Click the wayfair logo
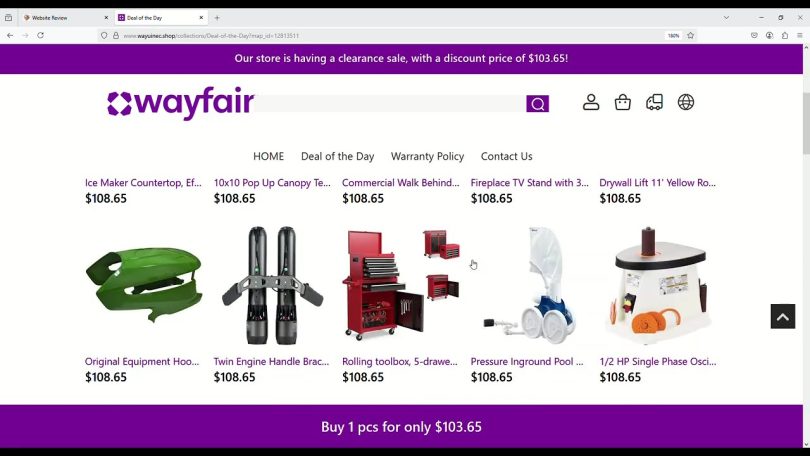Screen dimensions: 810x456 pos(180,103)
